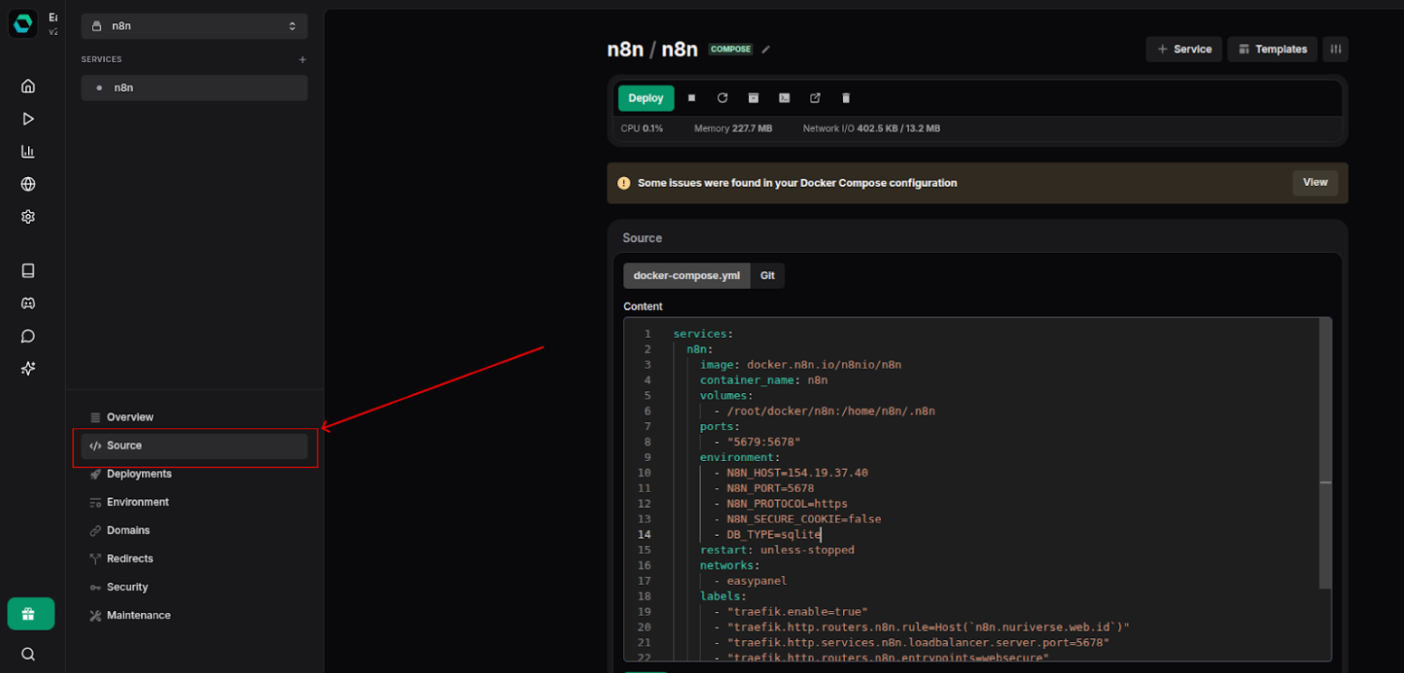The width and height of the screenshot is (1404, 673).
Task: Click the code editor vertical scrollbar
Action: pyautogui.click(x=1326, y=453)
